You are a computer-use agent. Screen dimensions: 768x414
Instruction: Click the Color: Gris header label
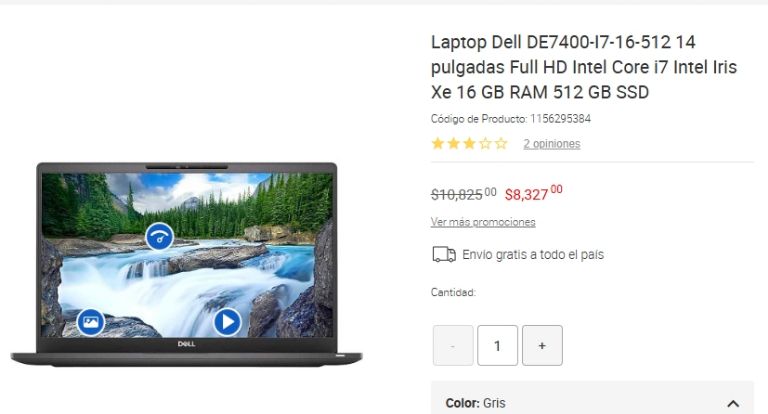476,403
